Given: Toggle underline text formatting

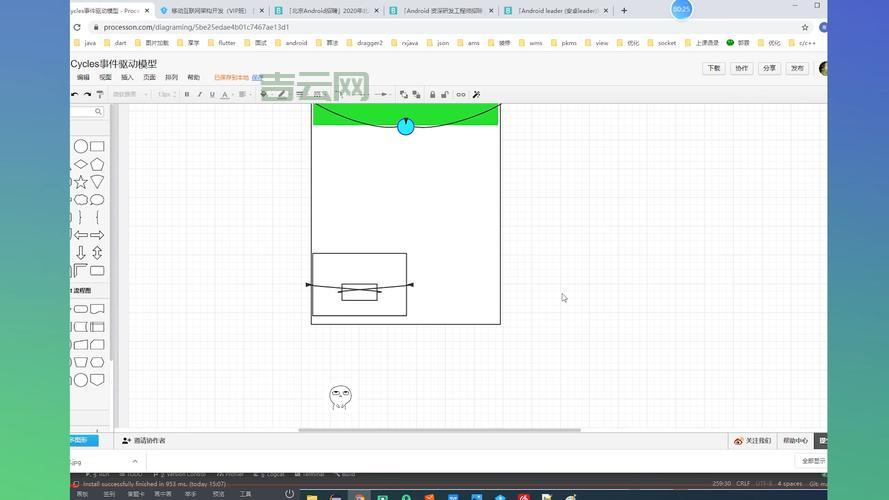Looking at the screenshot, I should point(212,95).
